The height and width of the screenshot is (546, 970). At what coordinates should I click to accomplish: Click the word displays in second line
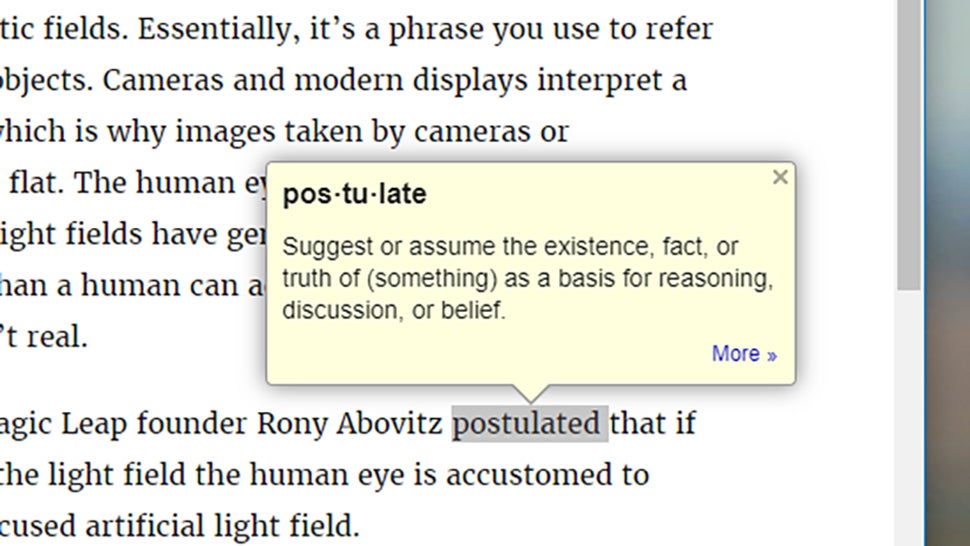(x=470, y=81)
